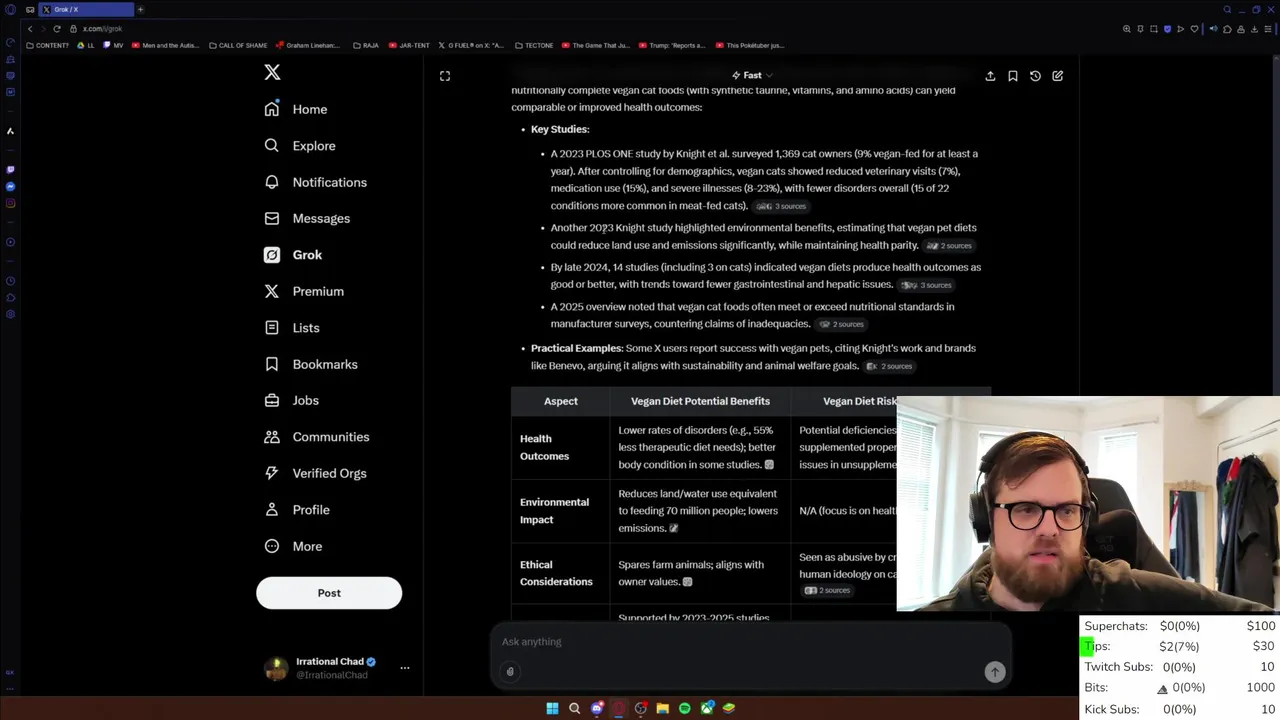Open the Premium page
The width and height of the screenshot is (1280, 720).
click(304, 291)
